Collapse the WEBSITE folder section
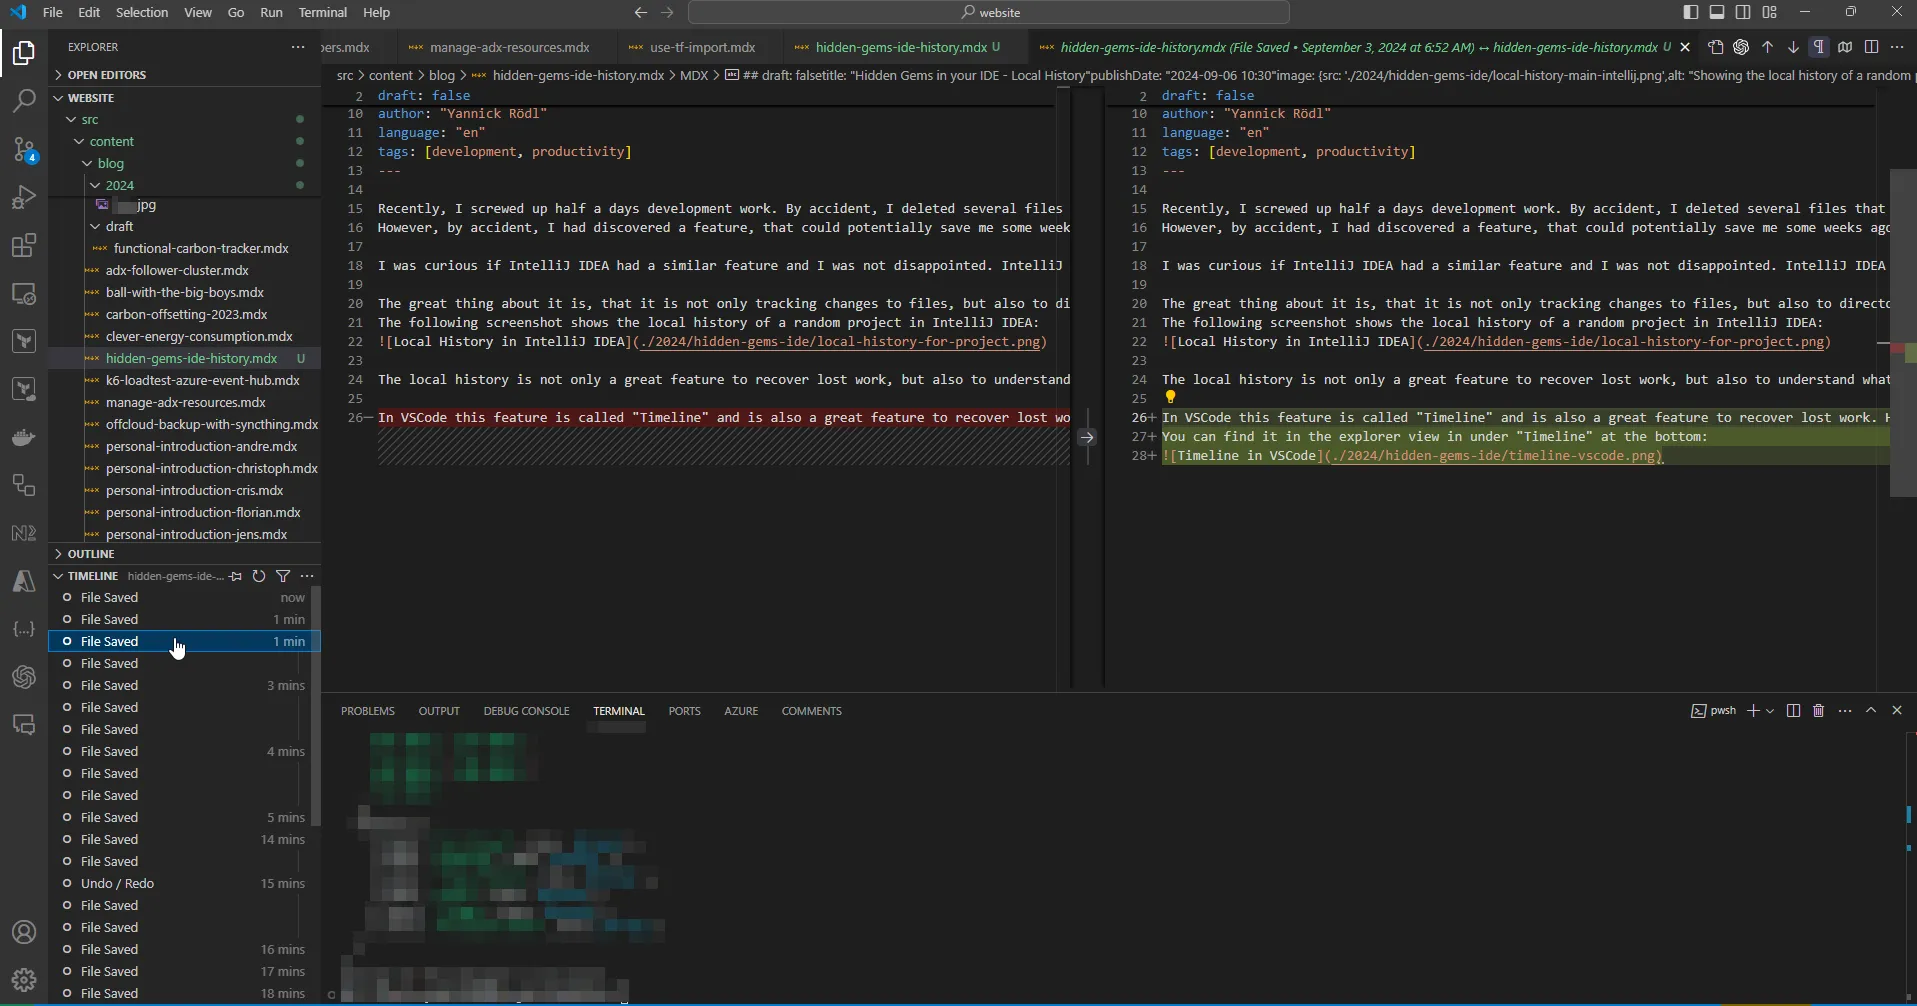Viewport: 1917px width, 1006px height. [x=184, y=98]
